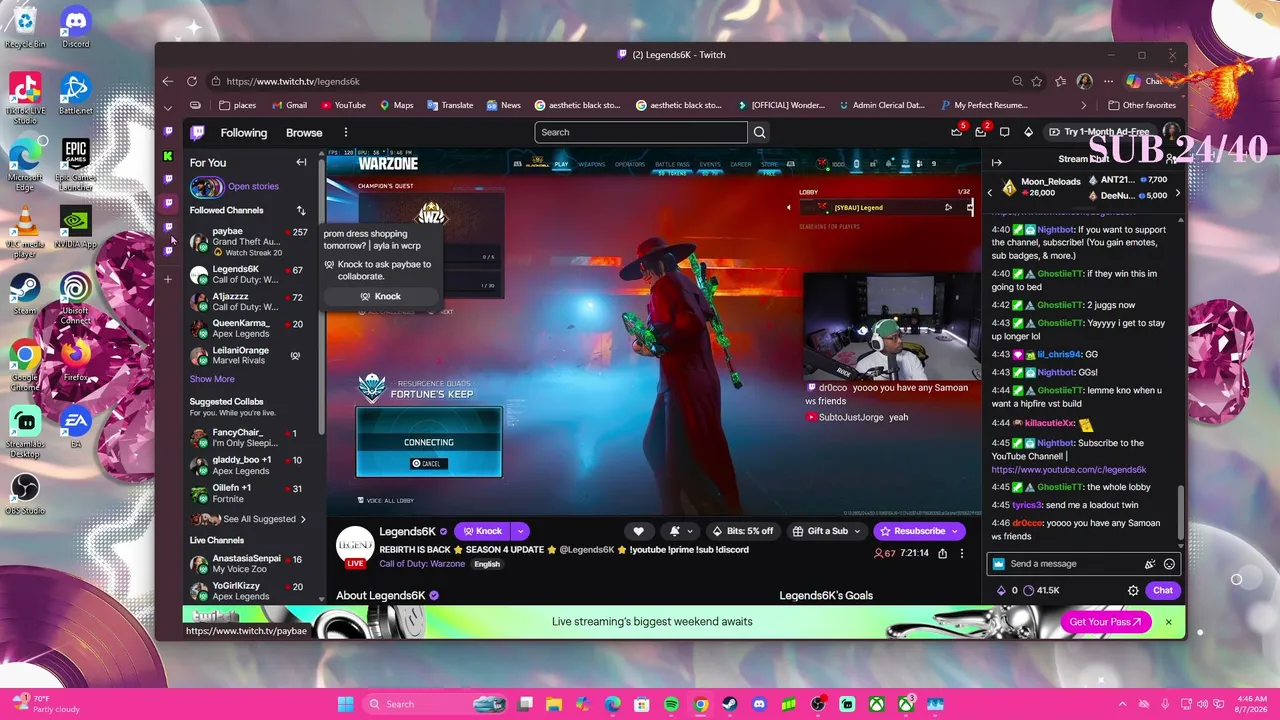The width and height of the screenshot is (1280, 720).
Task: Show previous gift leaderboard entries
Action: coord(990,193)
